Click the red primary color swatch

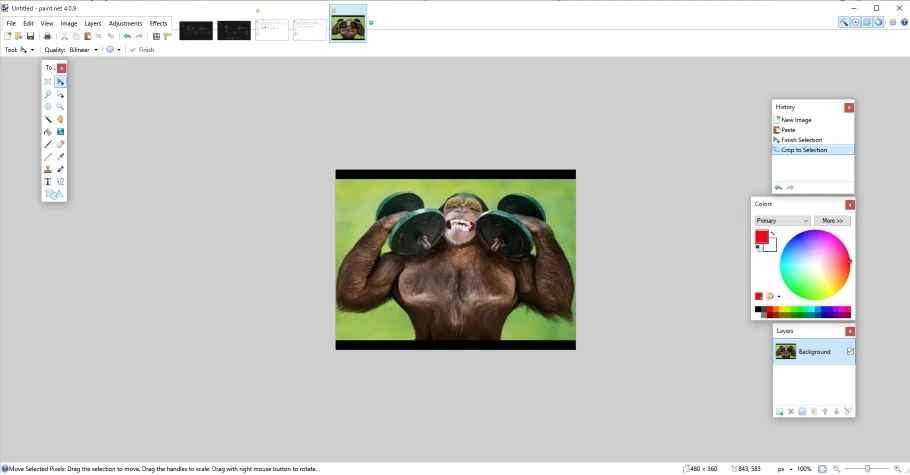click(761, 236)
